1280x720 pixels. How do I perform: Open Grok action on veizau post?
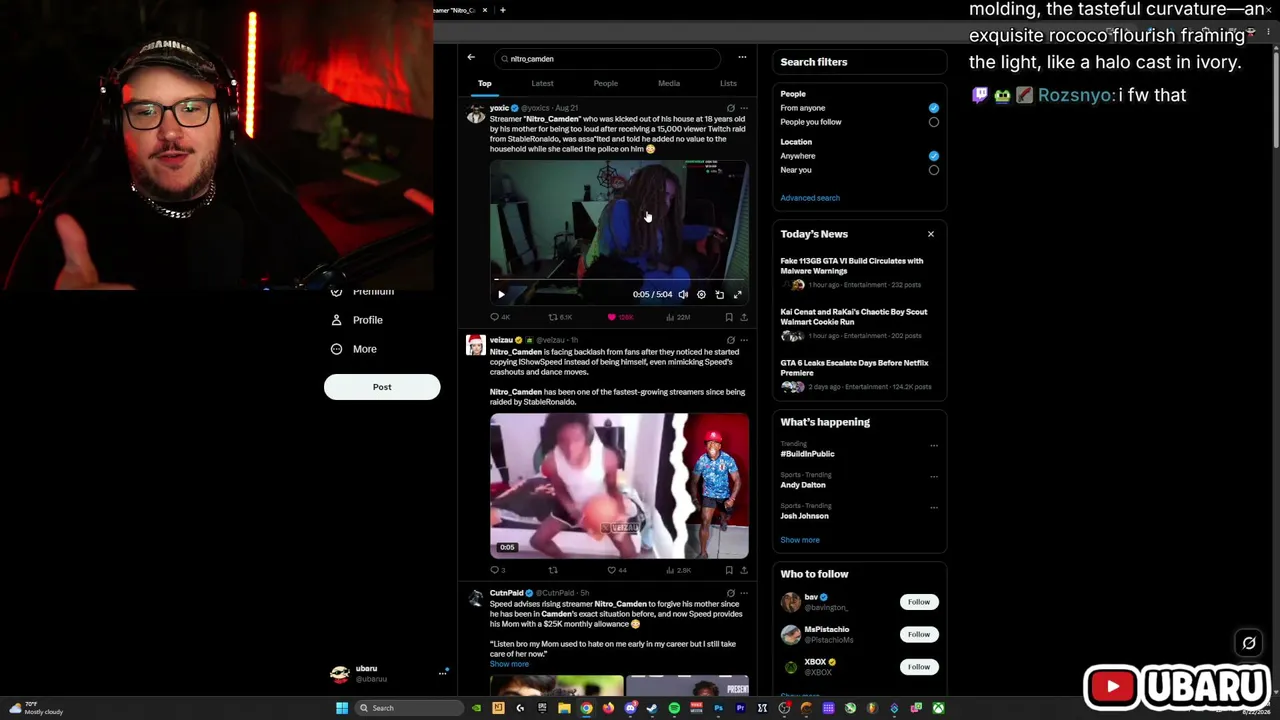click(730, 340)
